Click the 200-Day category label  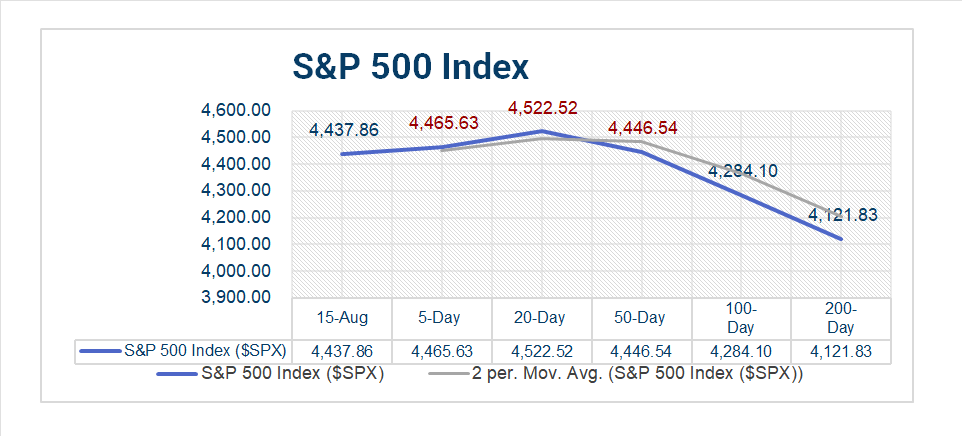(840, 318)
